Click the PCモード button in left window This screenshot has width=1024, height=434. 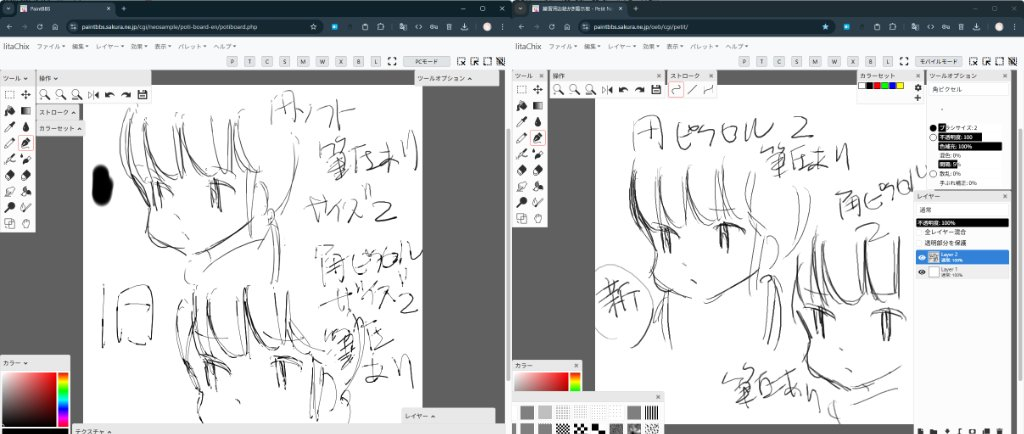[x=426, y=61]
